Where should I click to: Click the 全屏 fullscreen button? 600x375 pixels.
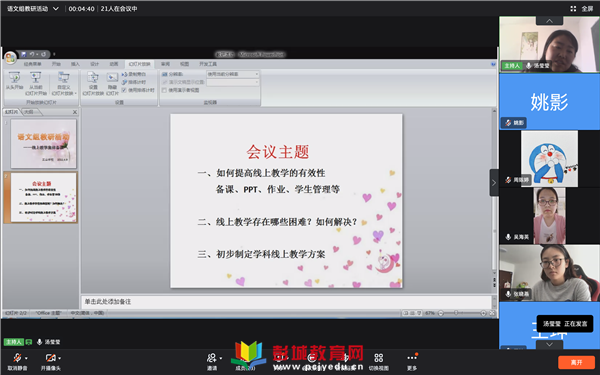pyautogui.click(x=582, y=8)
